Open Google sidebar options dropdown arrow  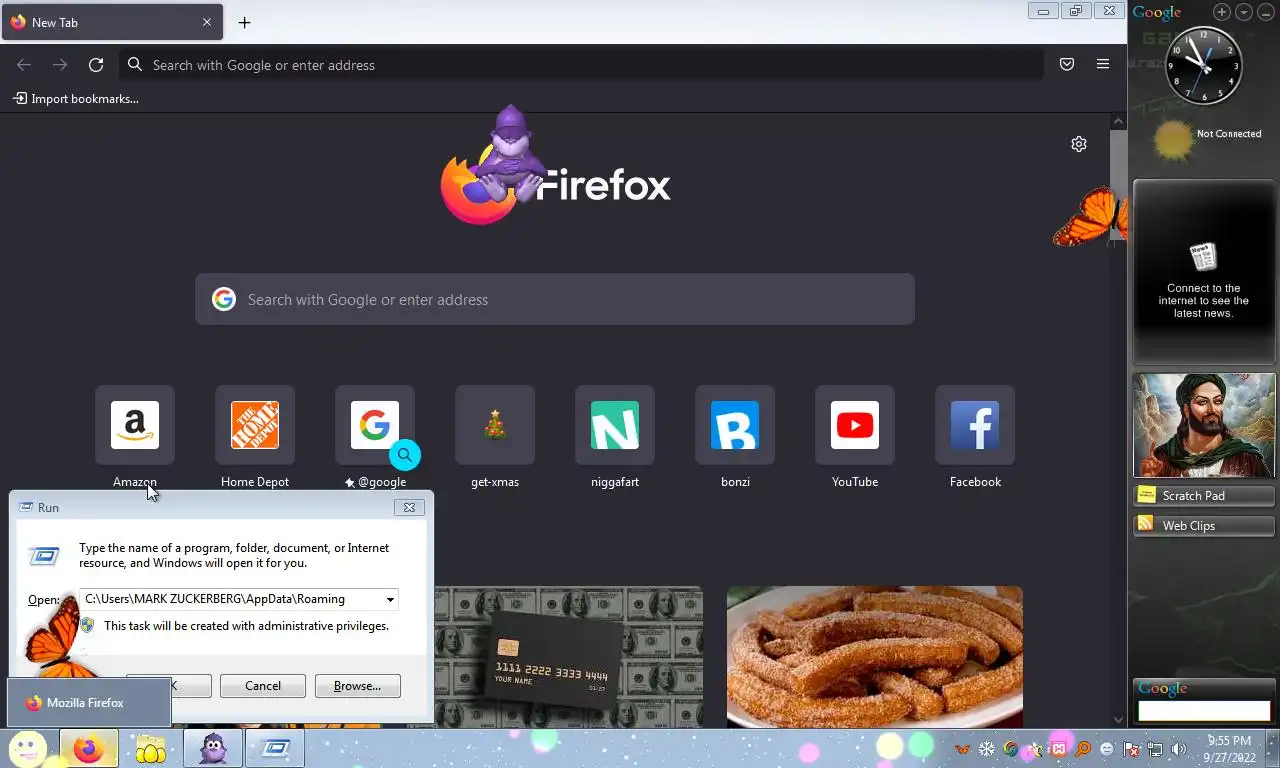pos(1244,12)
